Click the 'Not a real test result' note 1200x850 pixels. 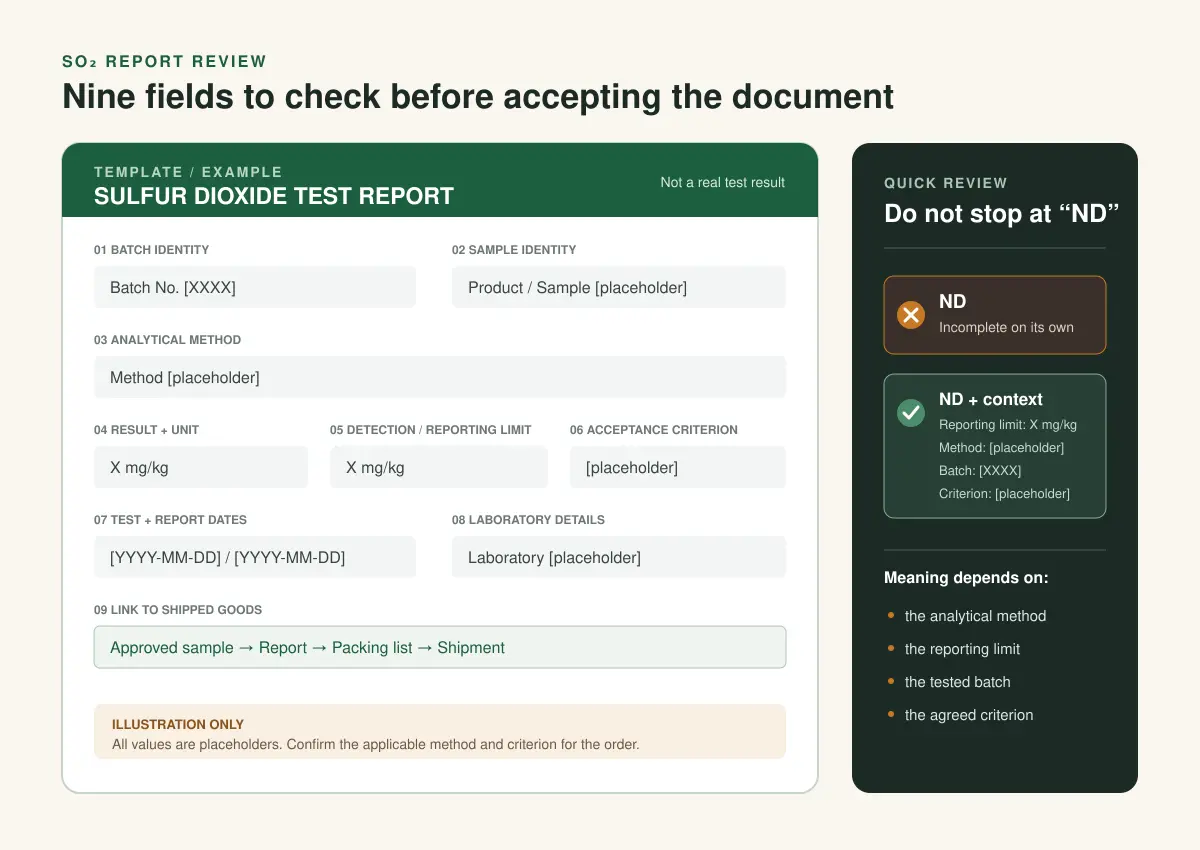pyautogui.click(x=723, y=182)
